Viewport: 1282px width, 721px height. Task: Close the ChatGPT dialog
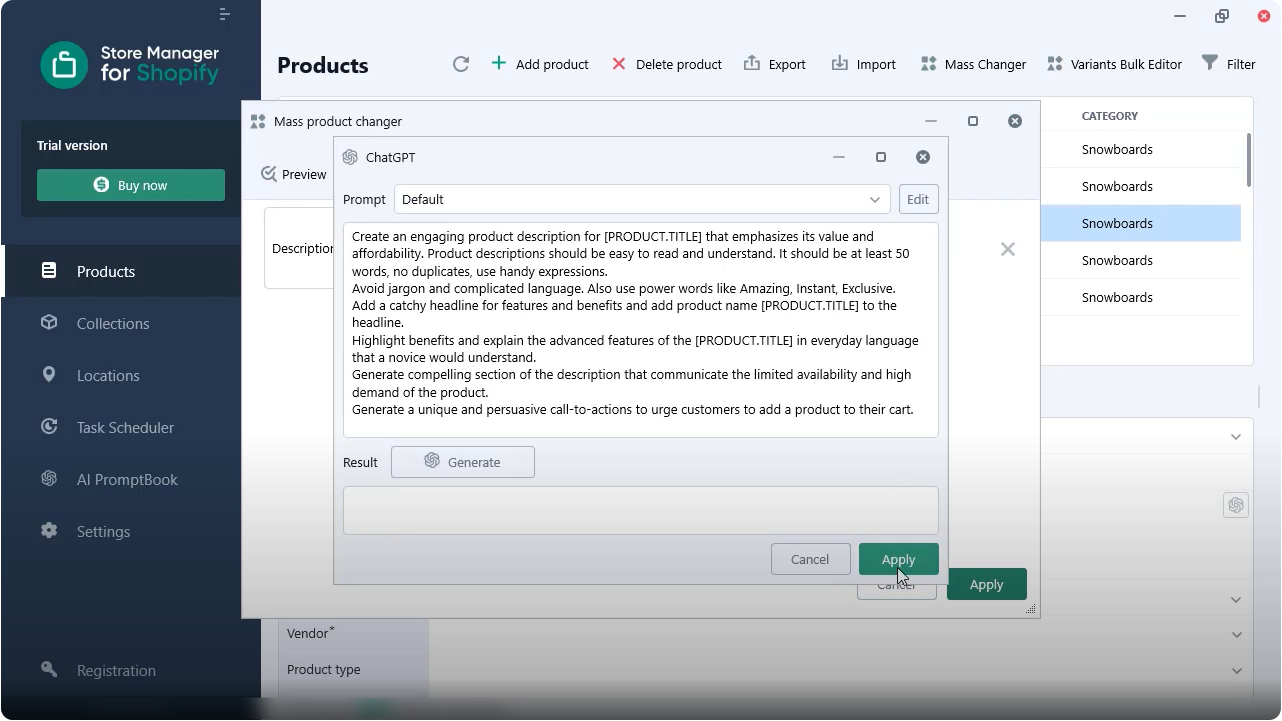point(923,157)
